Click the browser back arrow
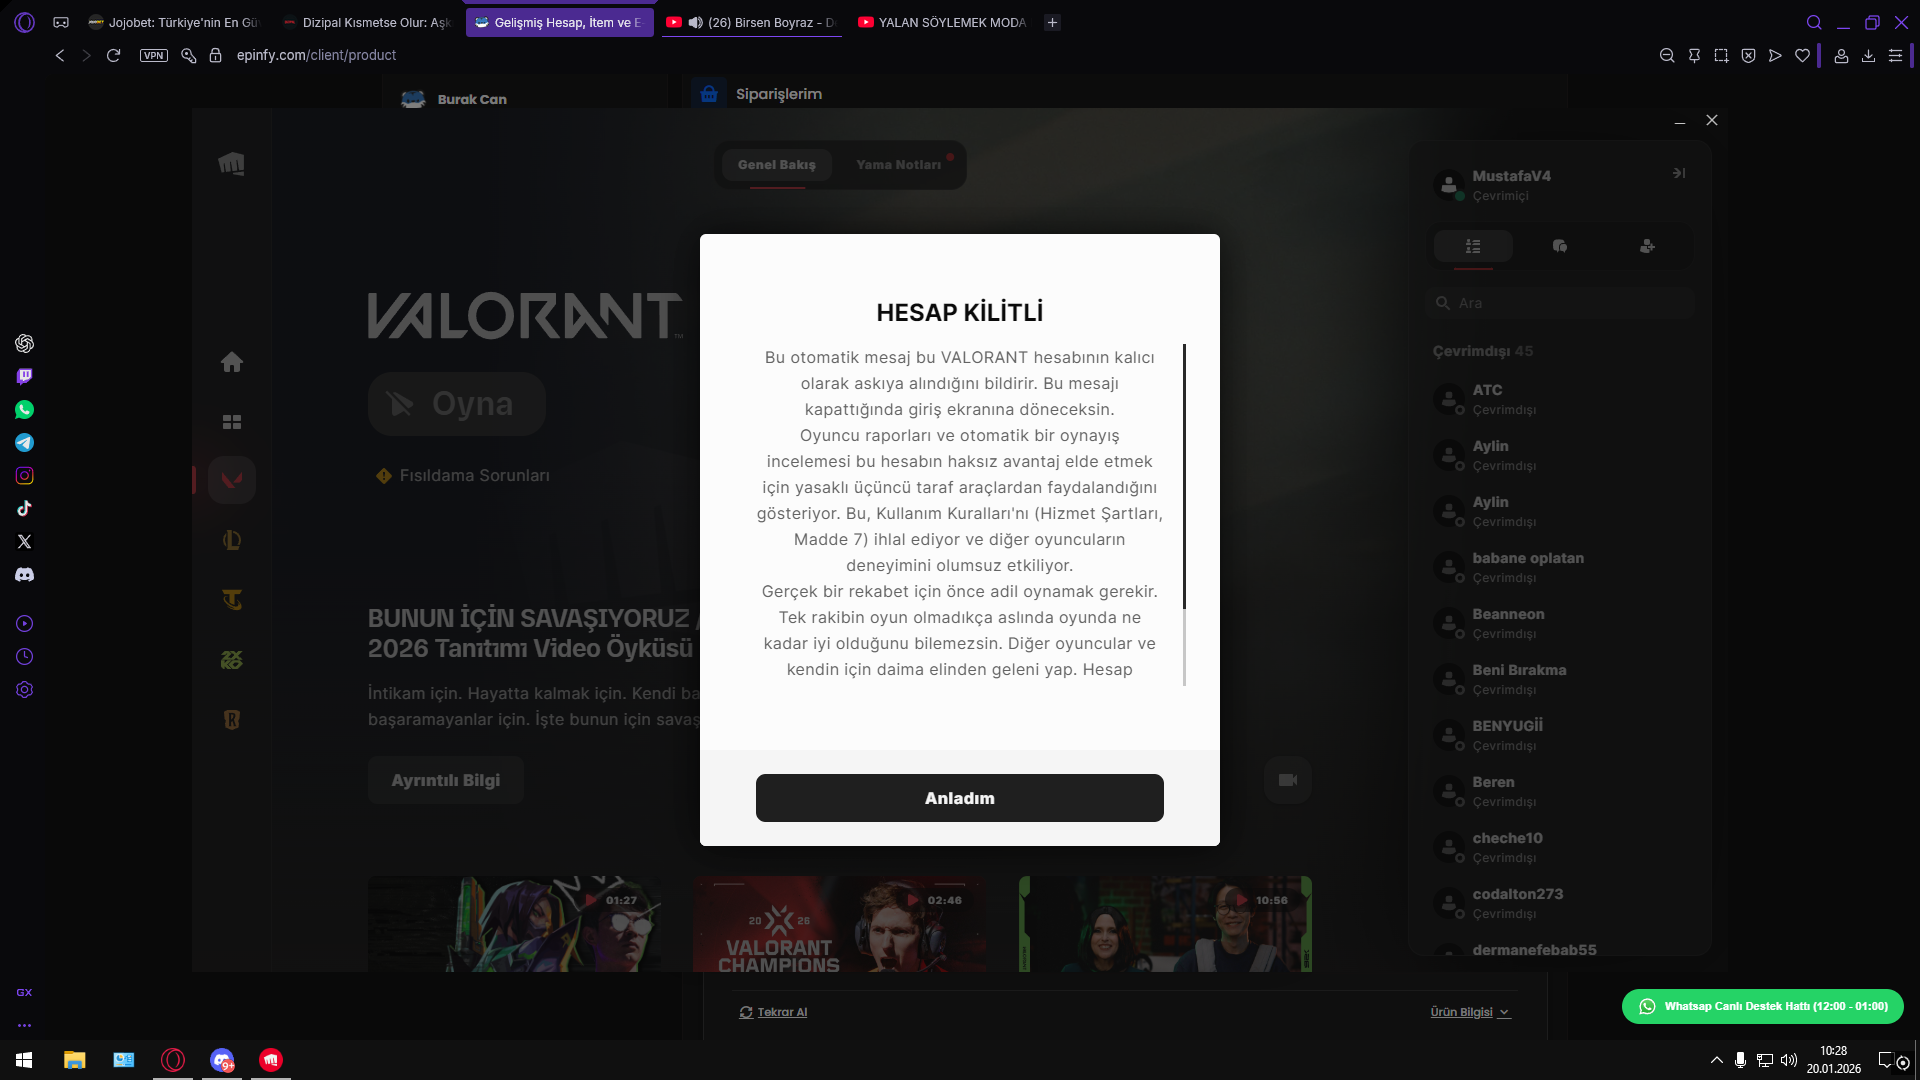1920x1080 pixels. (60, 56)
